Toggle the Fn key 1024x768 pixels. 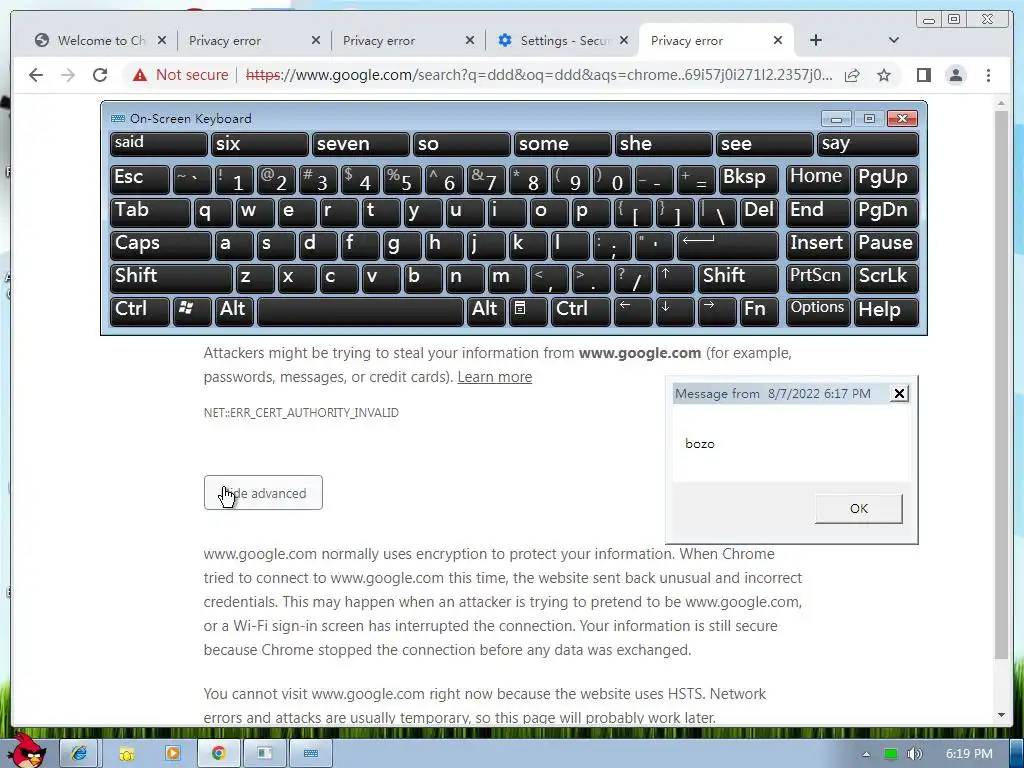(760, 311)
